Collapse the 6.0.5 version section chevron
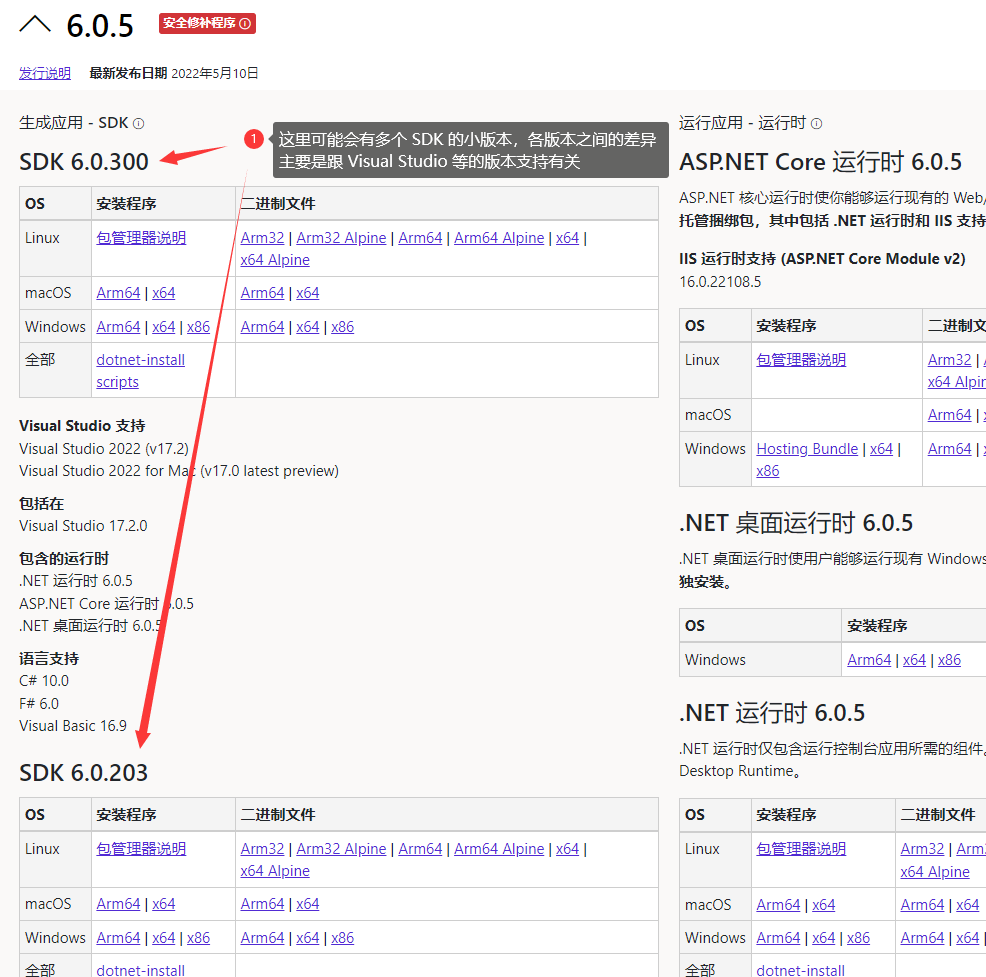Screen dimensions: 986x977 (x=34, y=24)
